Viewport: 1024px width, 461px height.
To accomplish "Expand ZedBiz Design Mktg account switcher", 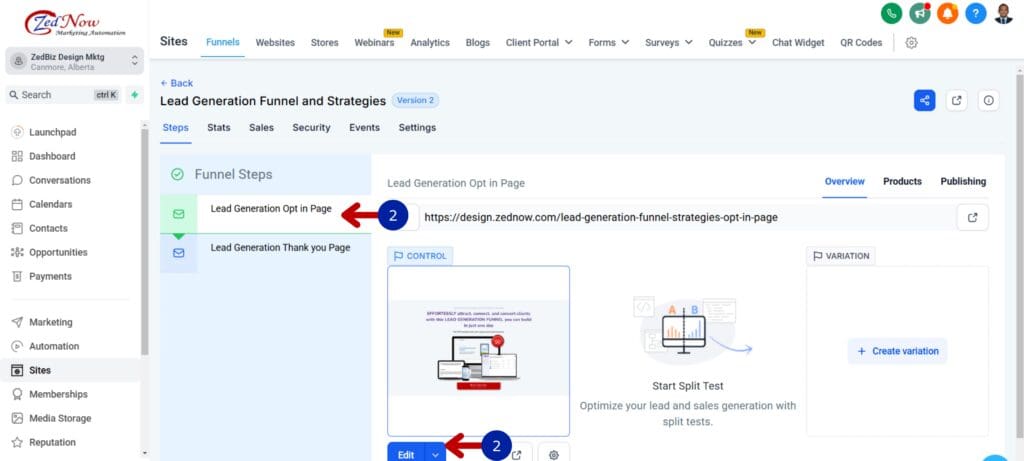I will (x=74, y=61).
